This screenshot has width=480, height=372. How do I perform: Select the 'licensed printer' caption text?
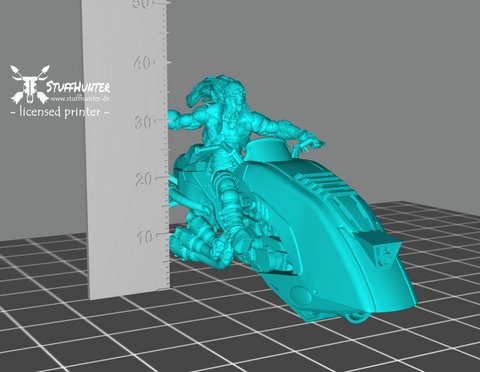point(60,111)
